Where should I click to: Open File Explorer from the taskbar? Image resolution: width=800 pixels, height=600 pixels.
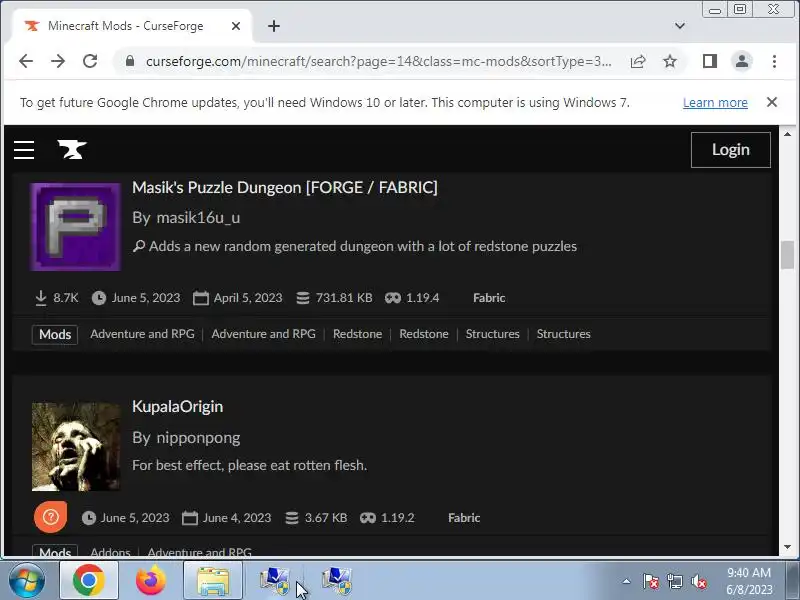pos(213,580)
